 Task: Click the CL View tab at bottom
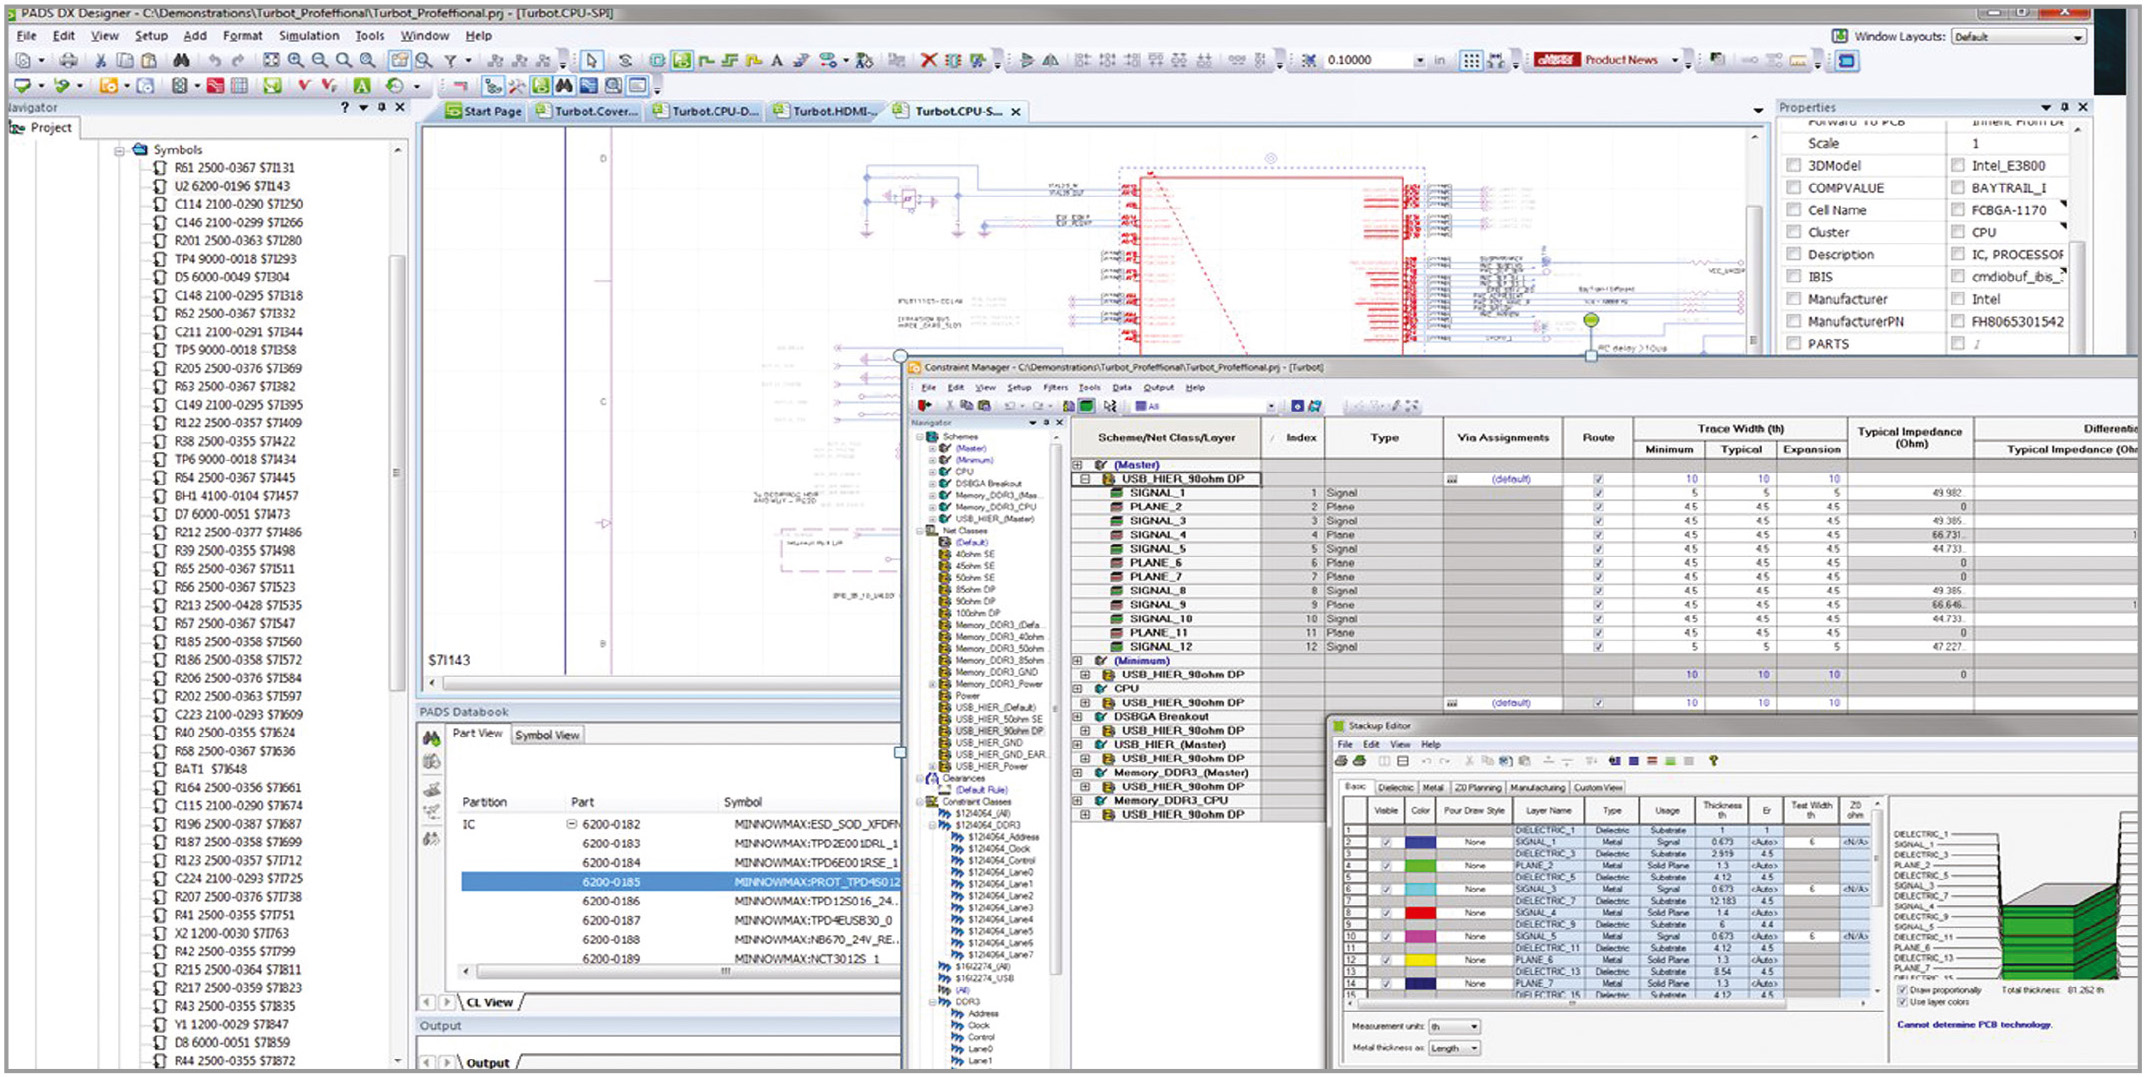(x=489, y=1002)
